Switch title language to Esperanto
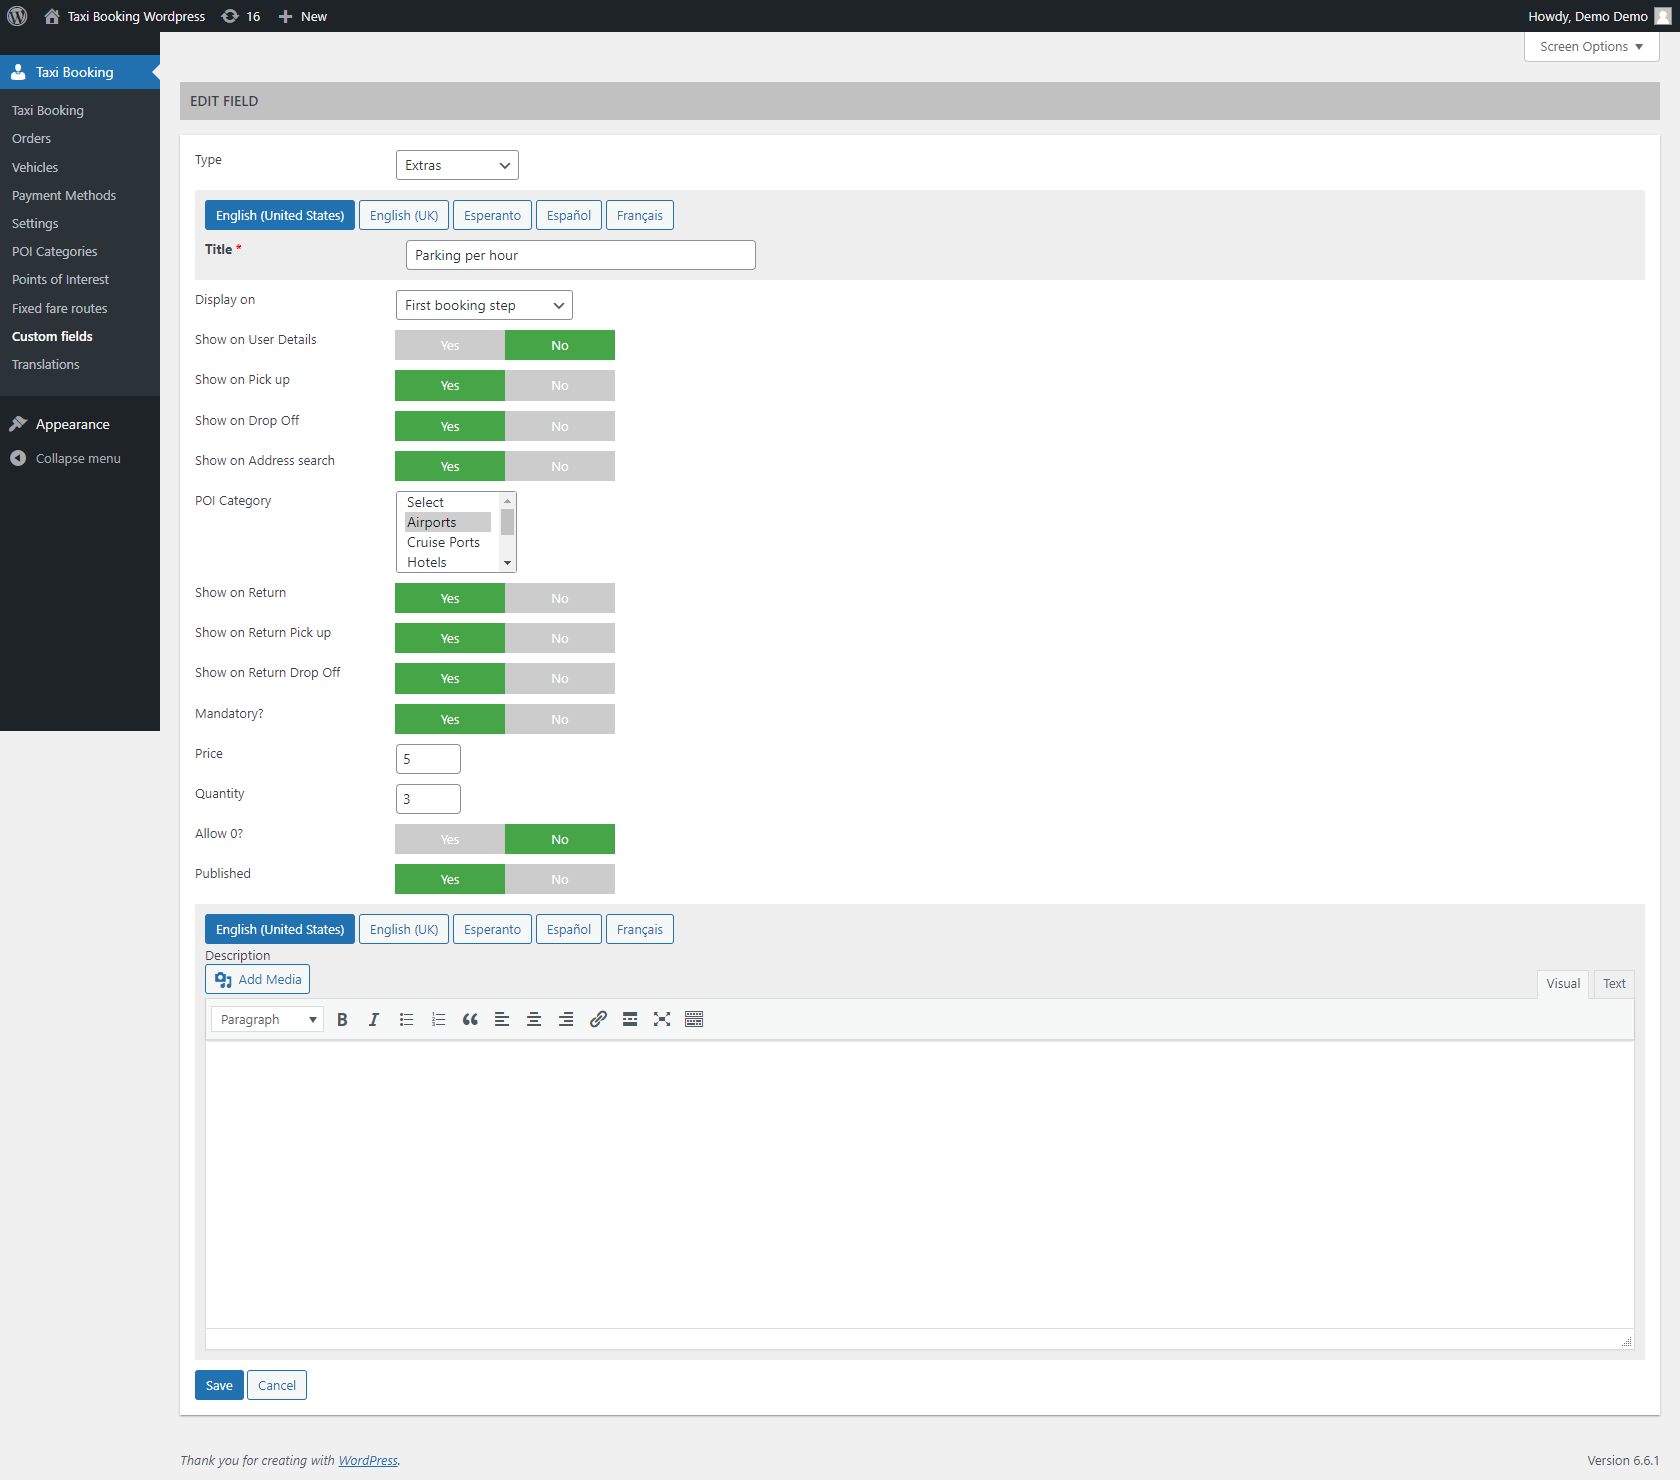This screenshot has height=1480, width=1680. point(492,215)
